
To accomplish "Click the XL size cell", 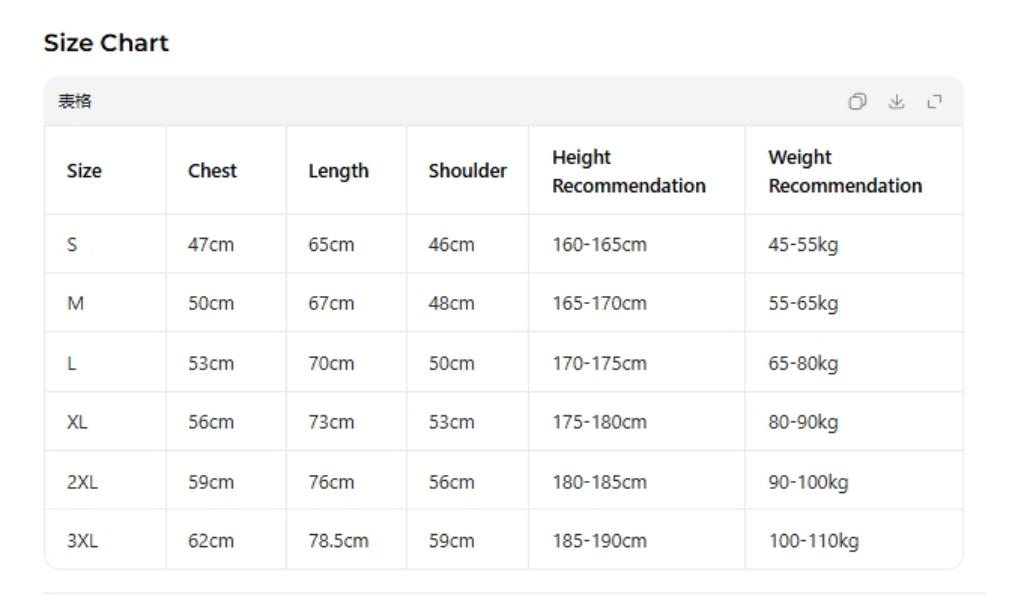I will [79, 421].
